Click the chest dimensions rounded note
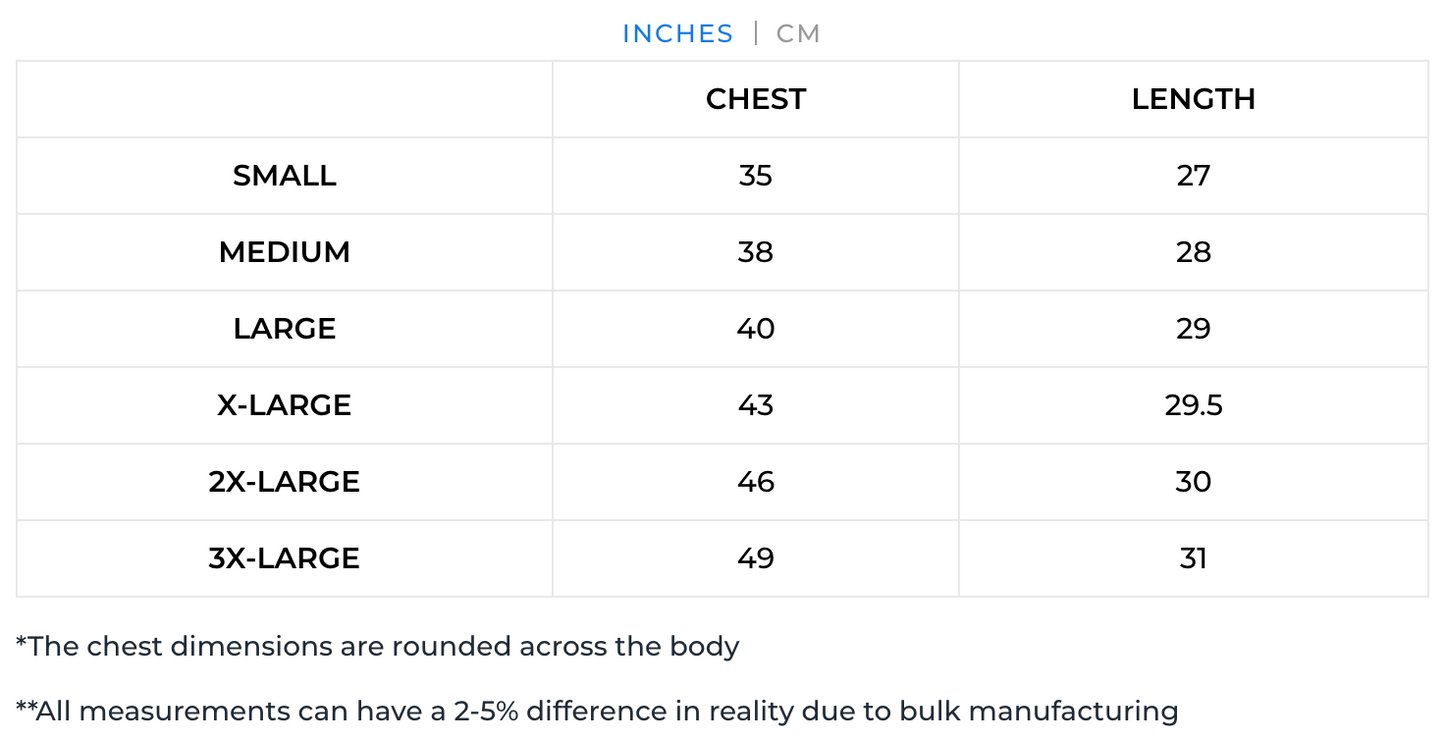1445x740 pixels. 378,646
